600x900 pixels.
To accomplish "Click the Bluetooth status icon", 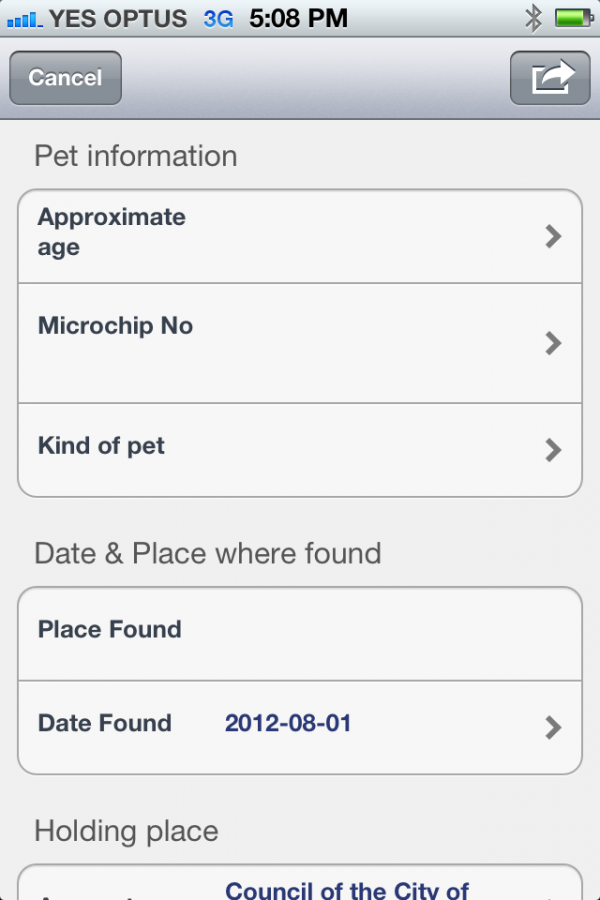I will pyautogui.click(x=534, y=18).
